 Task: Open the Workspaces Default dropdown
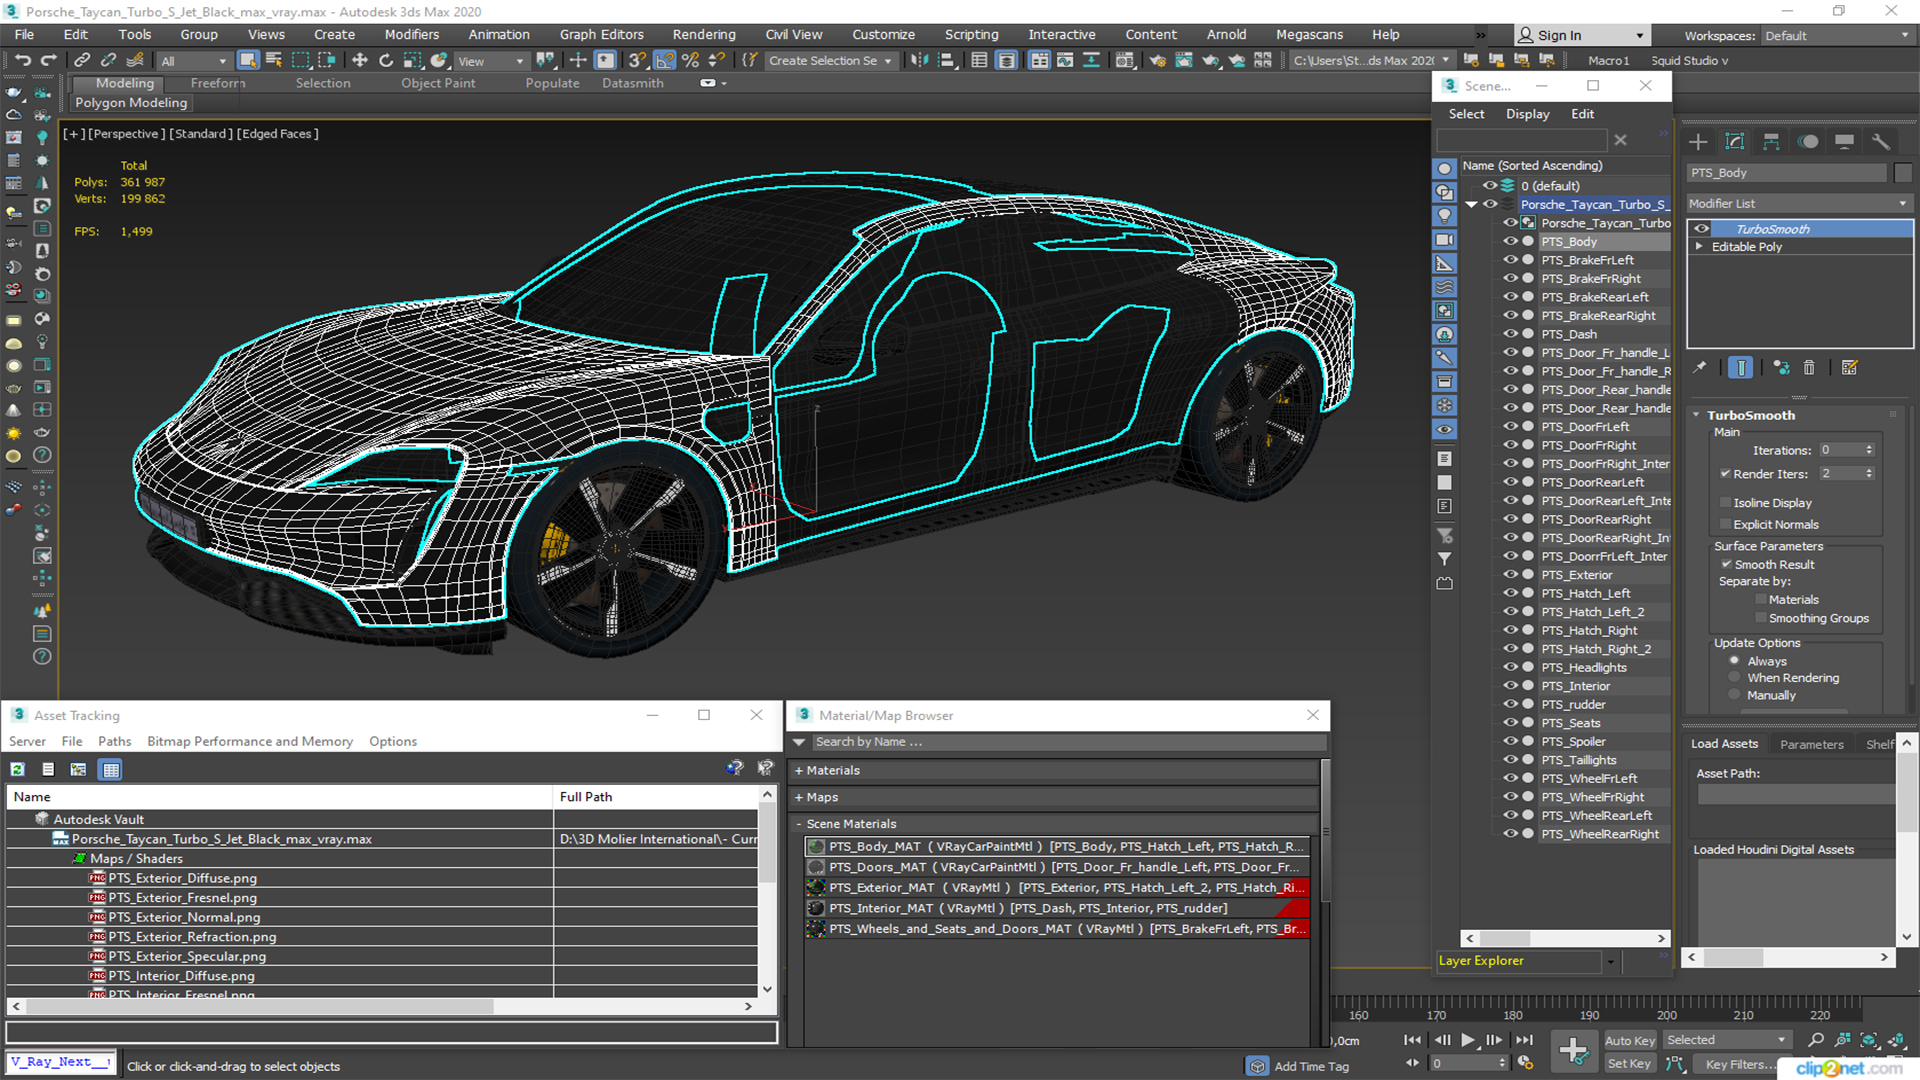[x=1837, y=36]
